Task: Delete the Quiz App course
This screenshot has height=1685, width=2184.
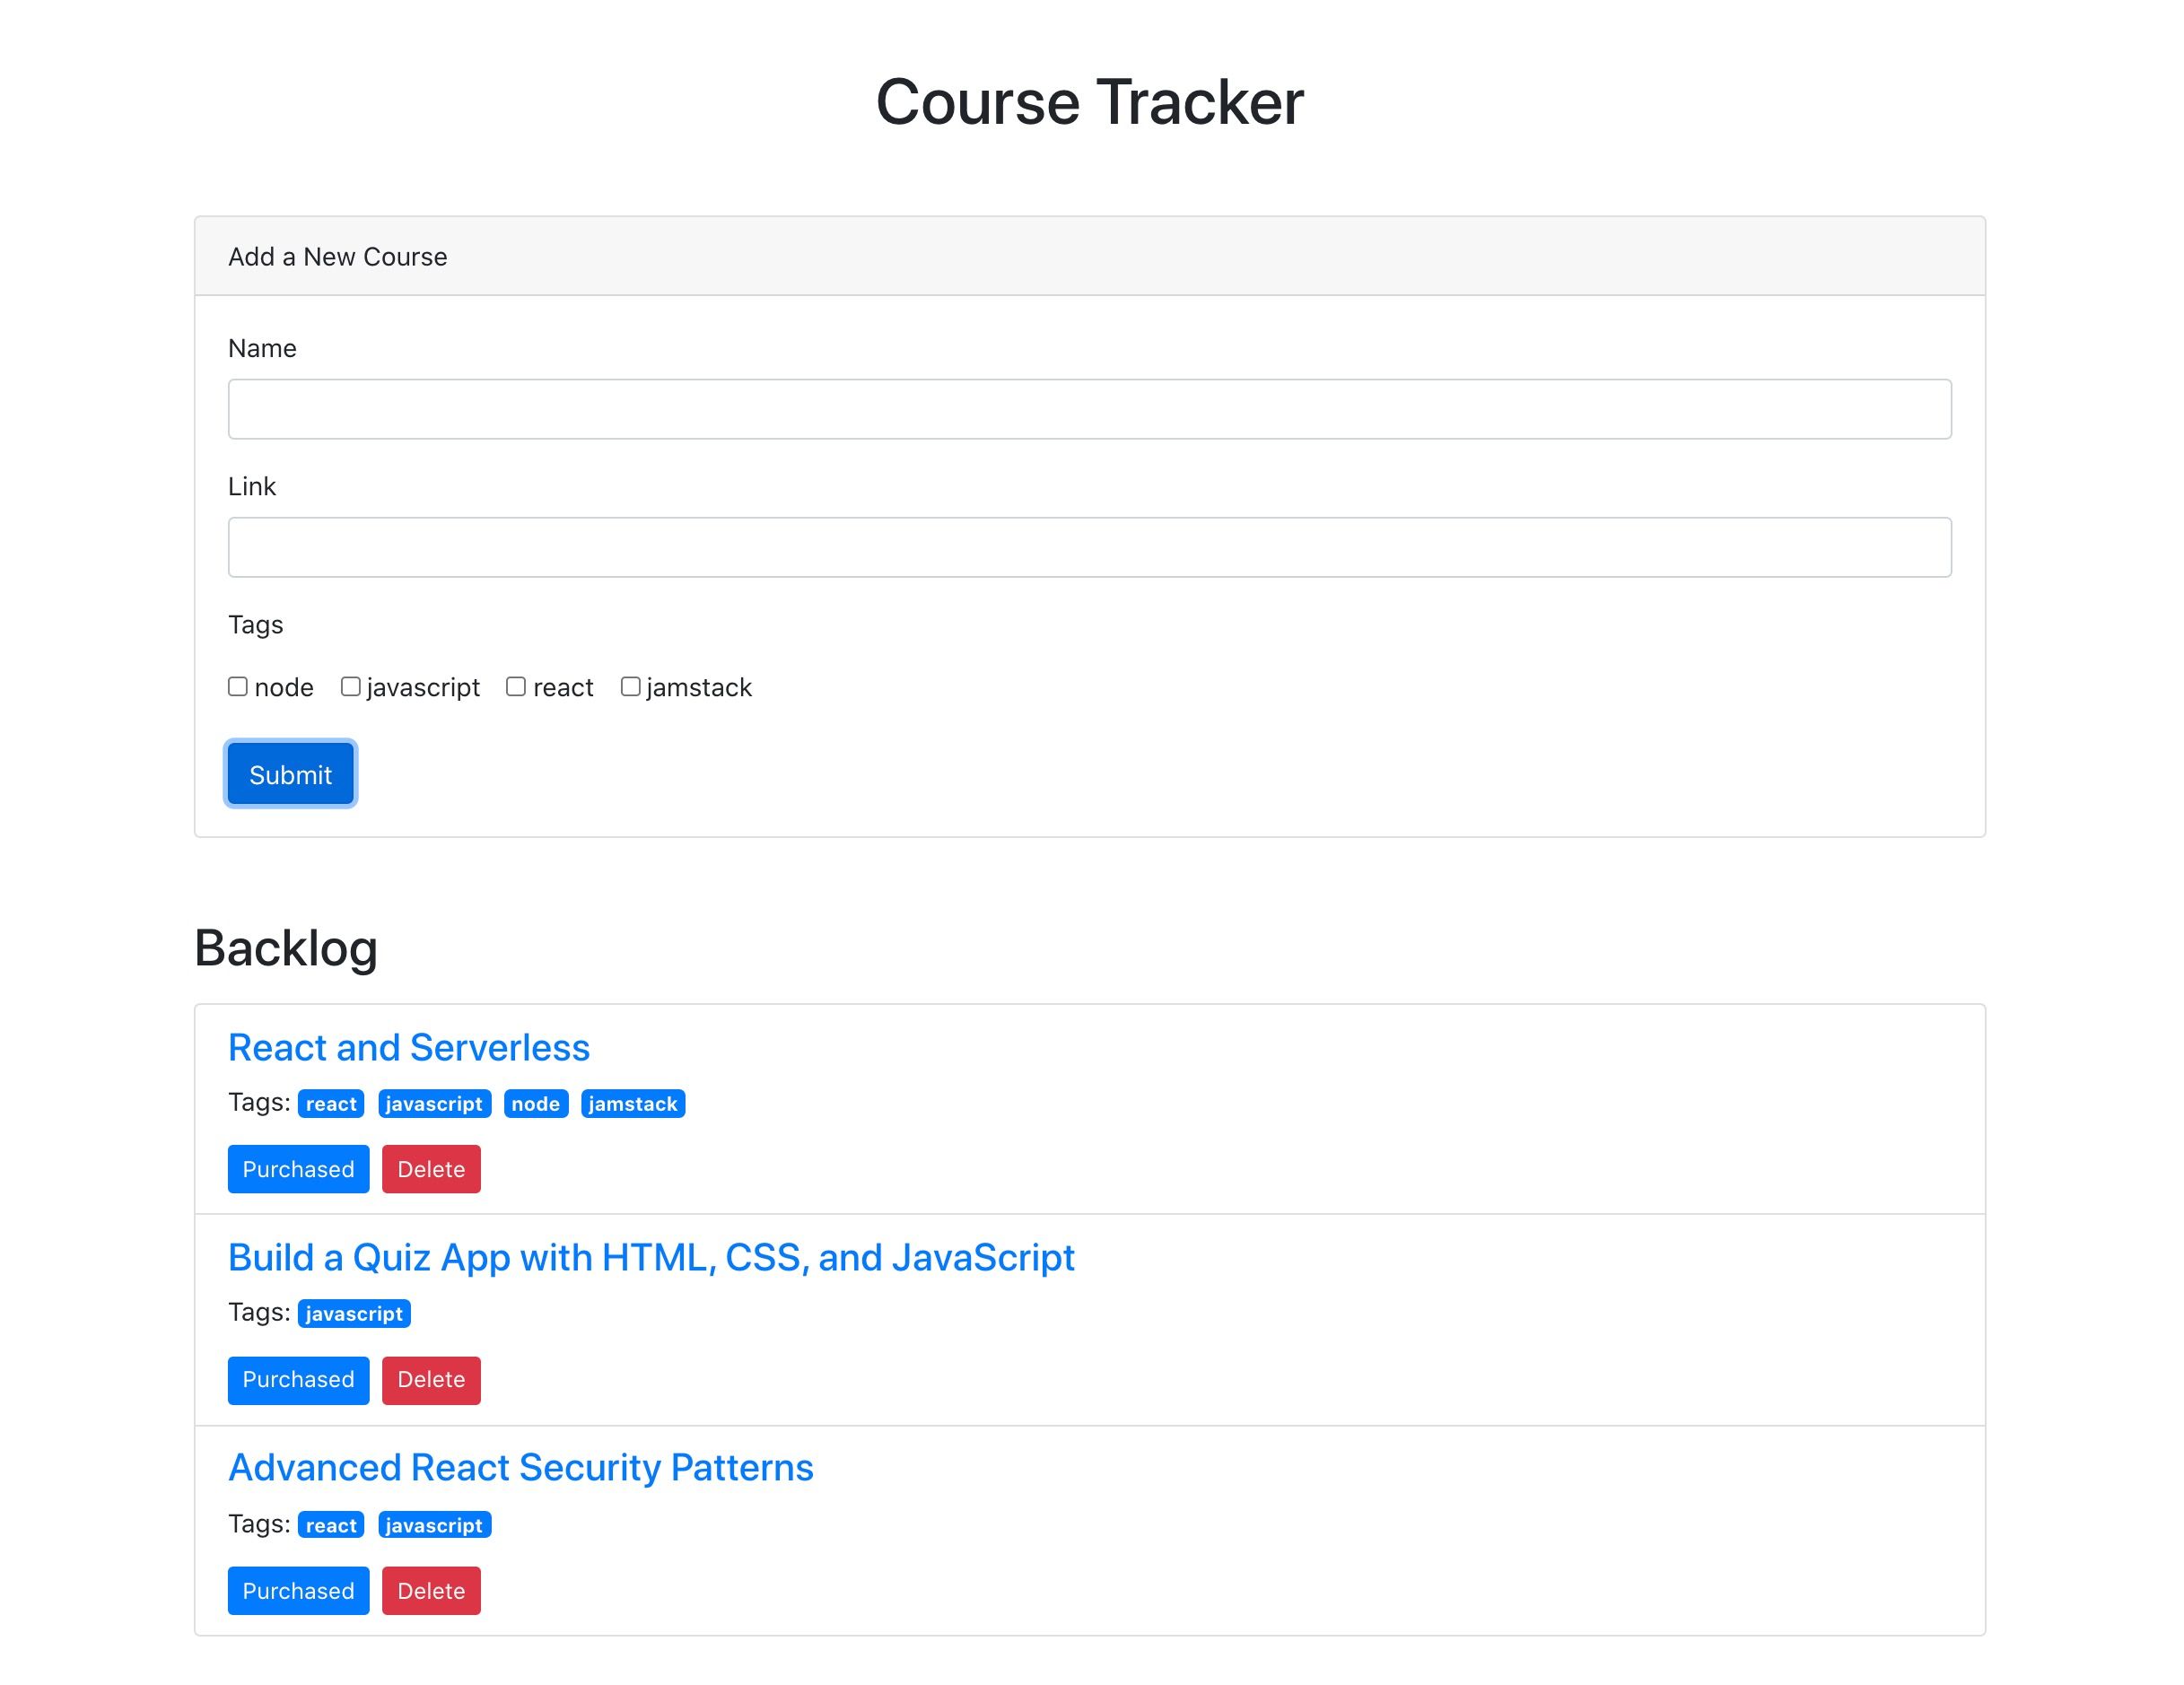Action: (431, 1380)
